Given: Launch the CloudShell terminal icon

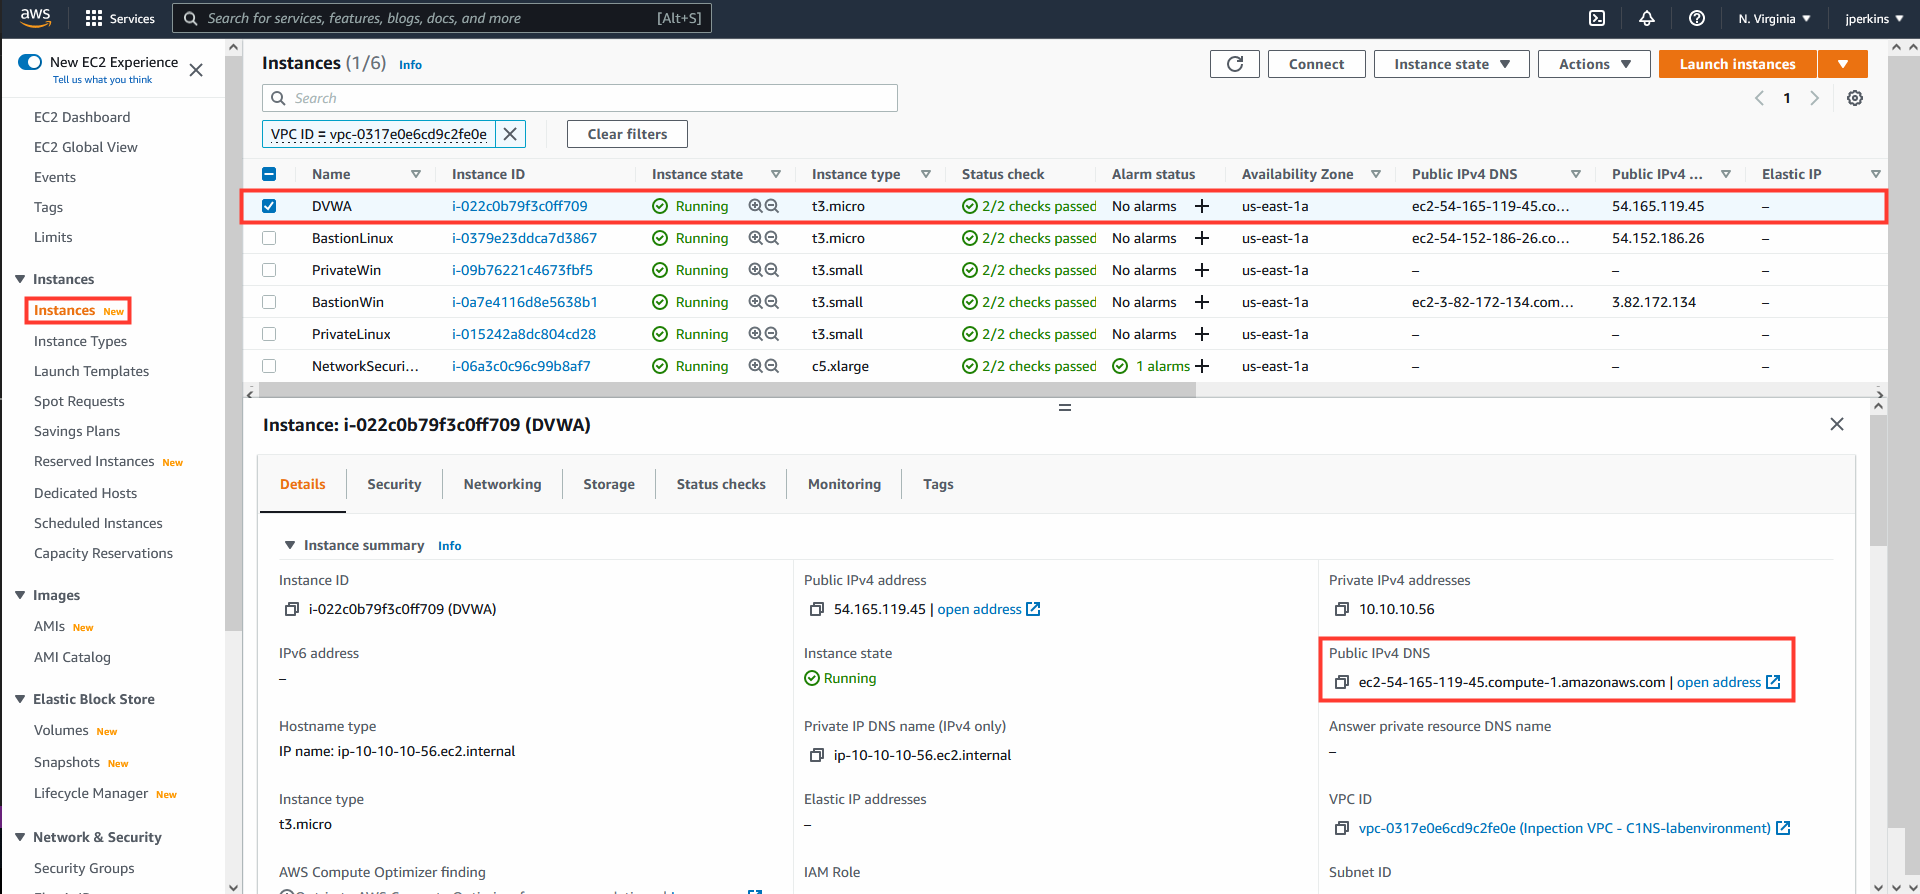Looking at the screenshot, I should pyautogui.click(x=1597, y=18).
